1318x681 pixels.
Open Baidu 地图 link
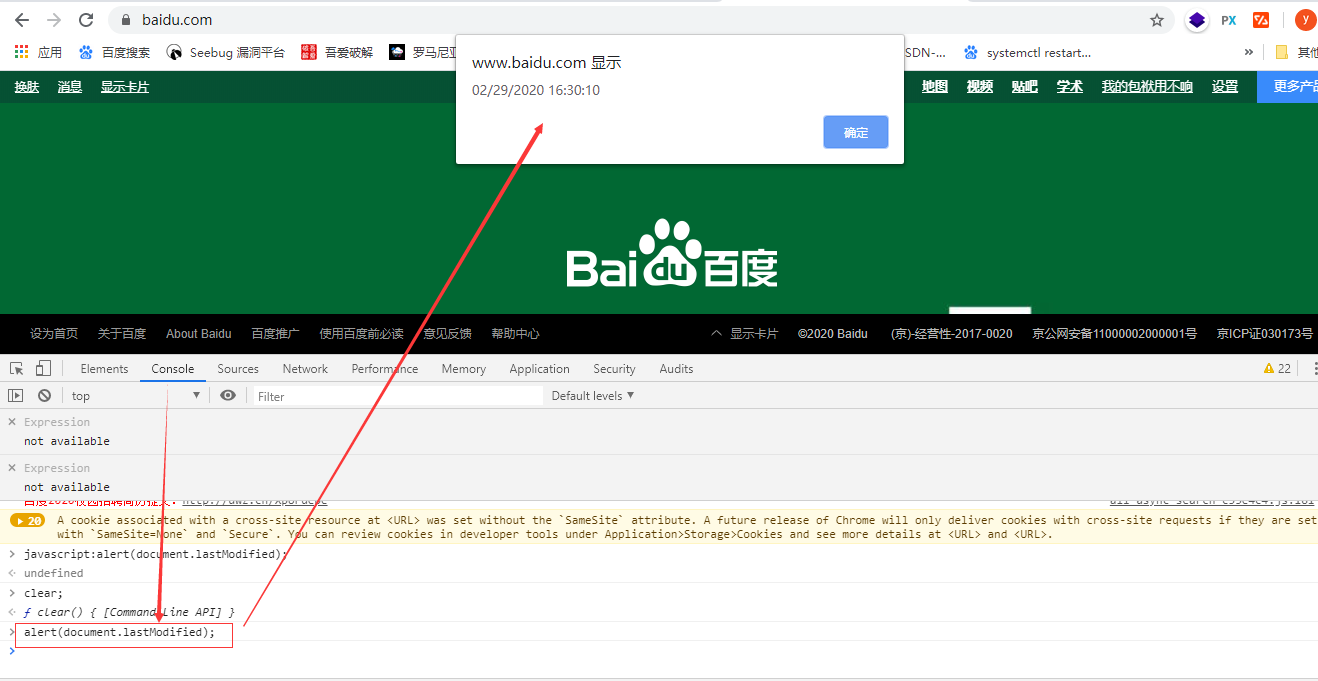[935, 87]
